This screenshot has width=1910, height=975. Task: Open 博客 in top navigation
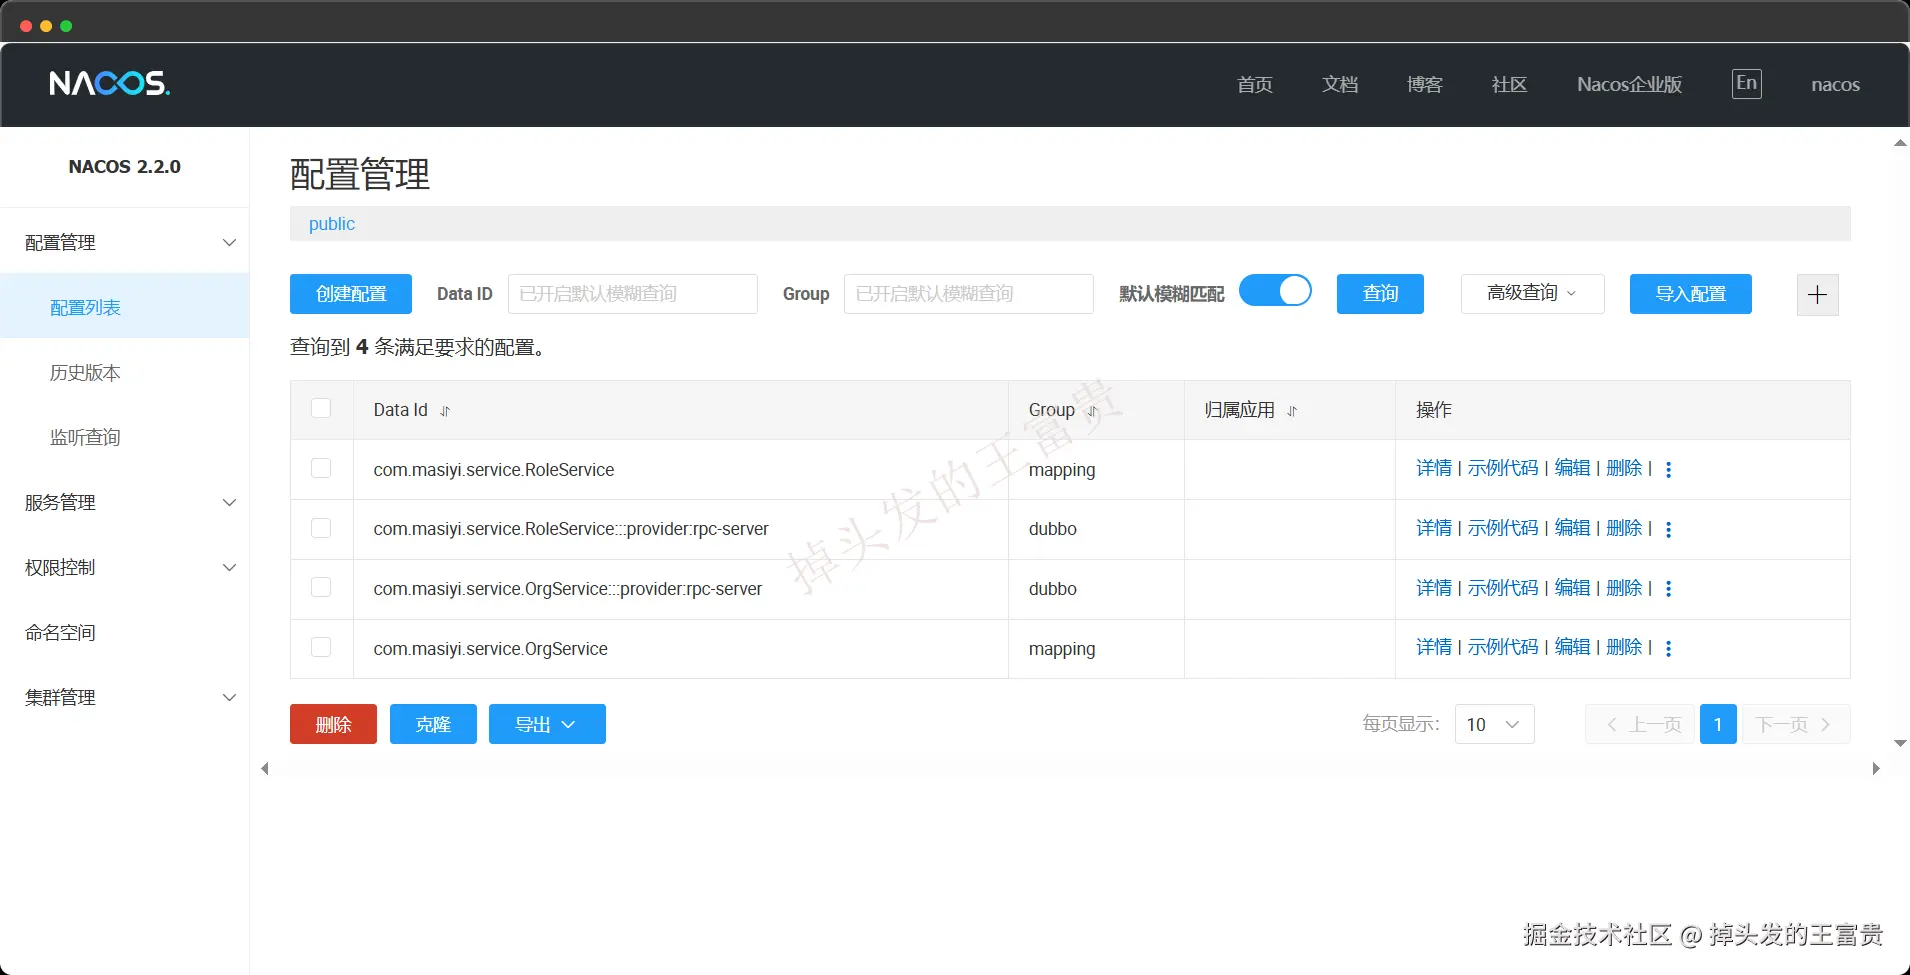pyautogui.click(x=1425, y=85)
